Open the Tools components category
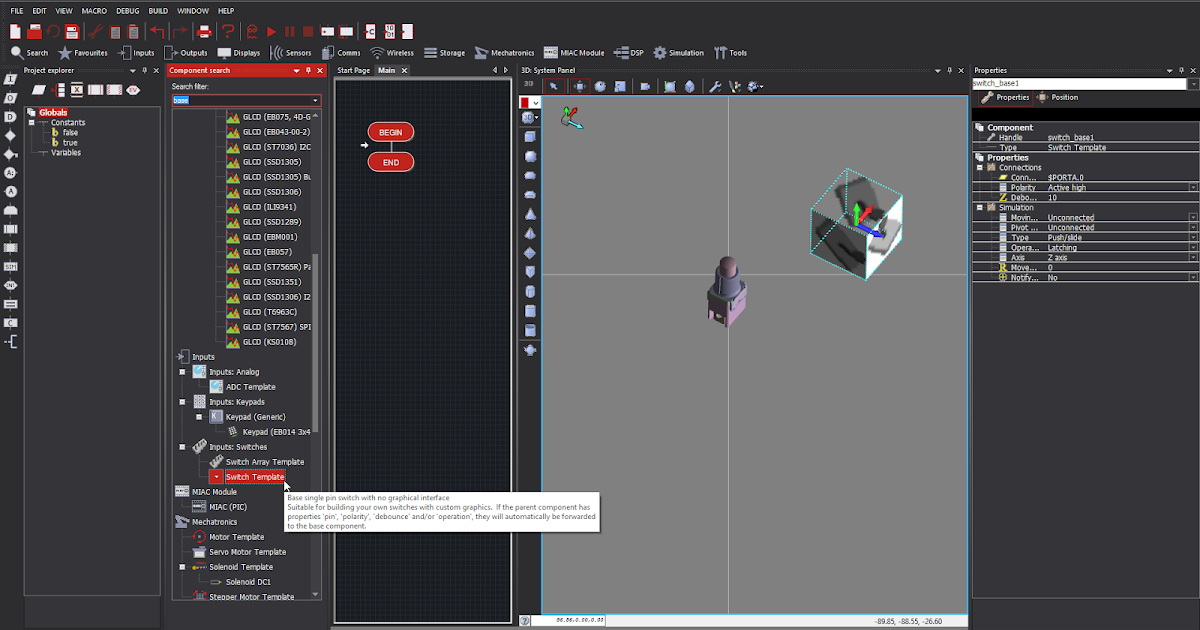1200x630 pixels. click(730, 53)
